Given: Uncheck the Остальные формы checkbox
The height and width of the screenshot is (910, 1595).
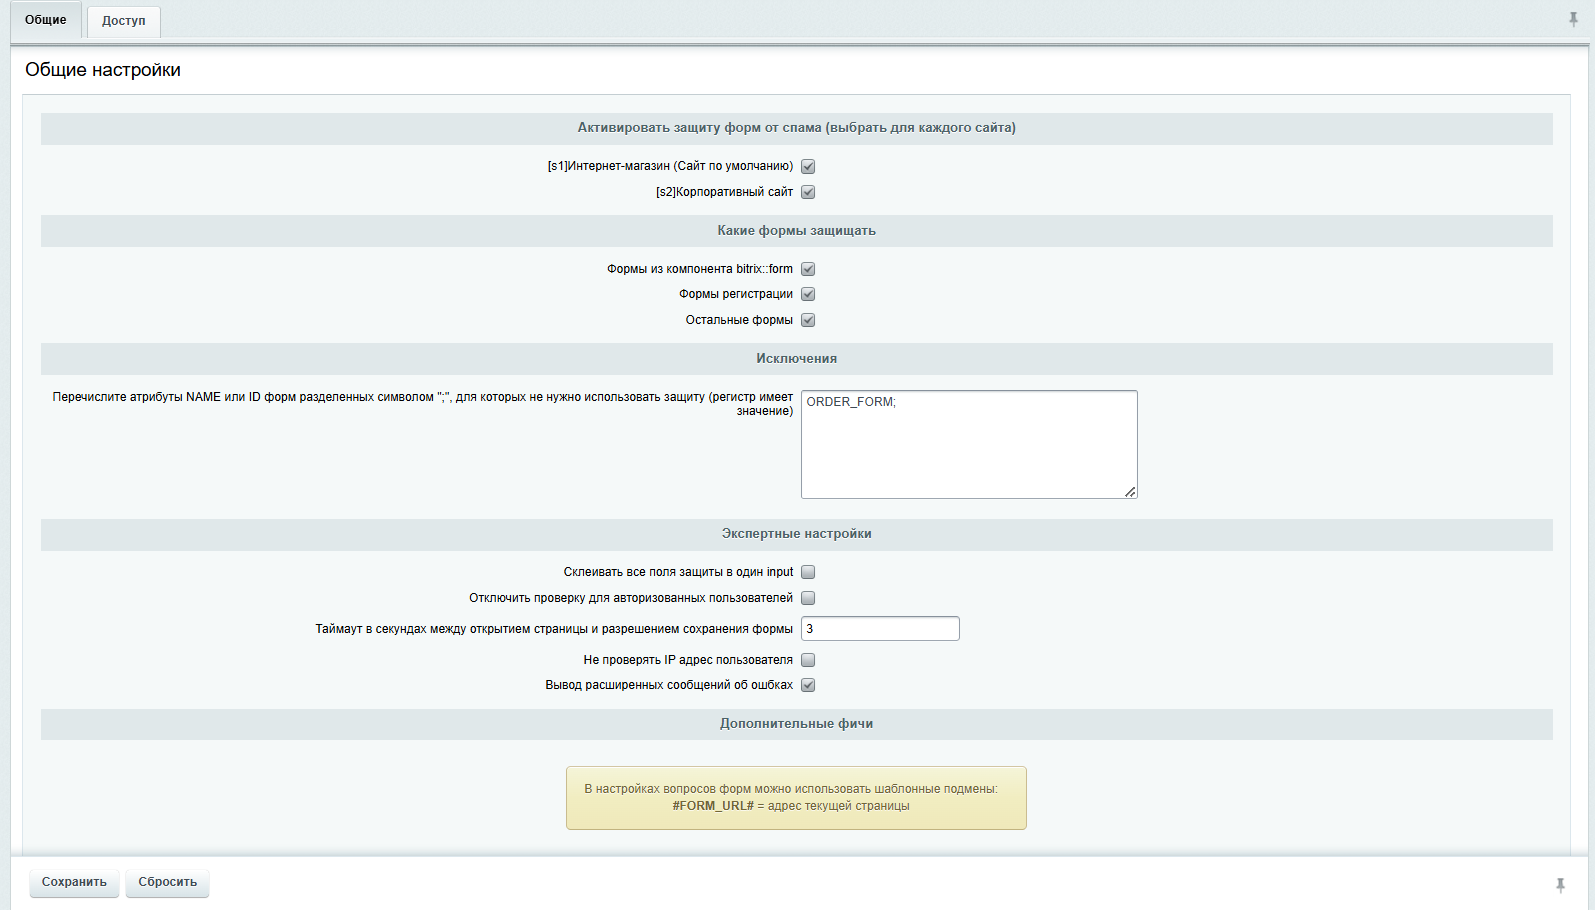Looking at the screenshot, I should coord(808,320).
